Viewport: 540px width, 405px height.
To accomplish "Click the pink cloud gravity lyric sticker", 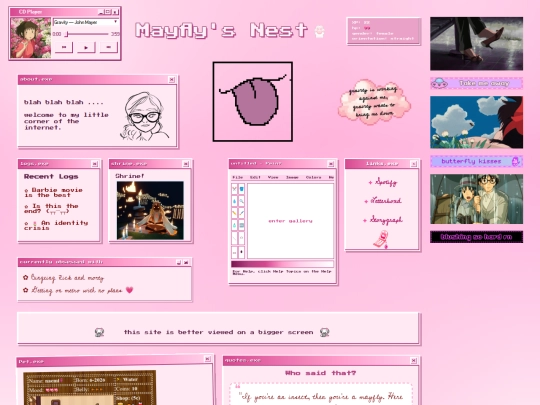I will point(374,102).
